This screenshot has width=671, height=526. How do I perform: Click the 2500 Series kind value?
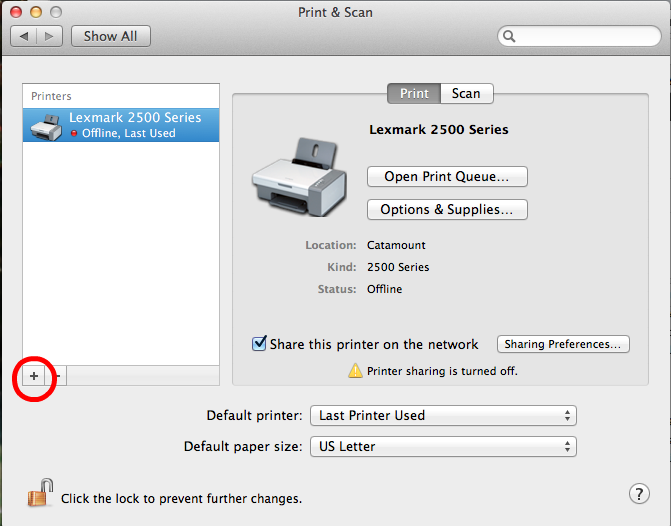click(x=398, y=267)
